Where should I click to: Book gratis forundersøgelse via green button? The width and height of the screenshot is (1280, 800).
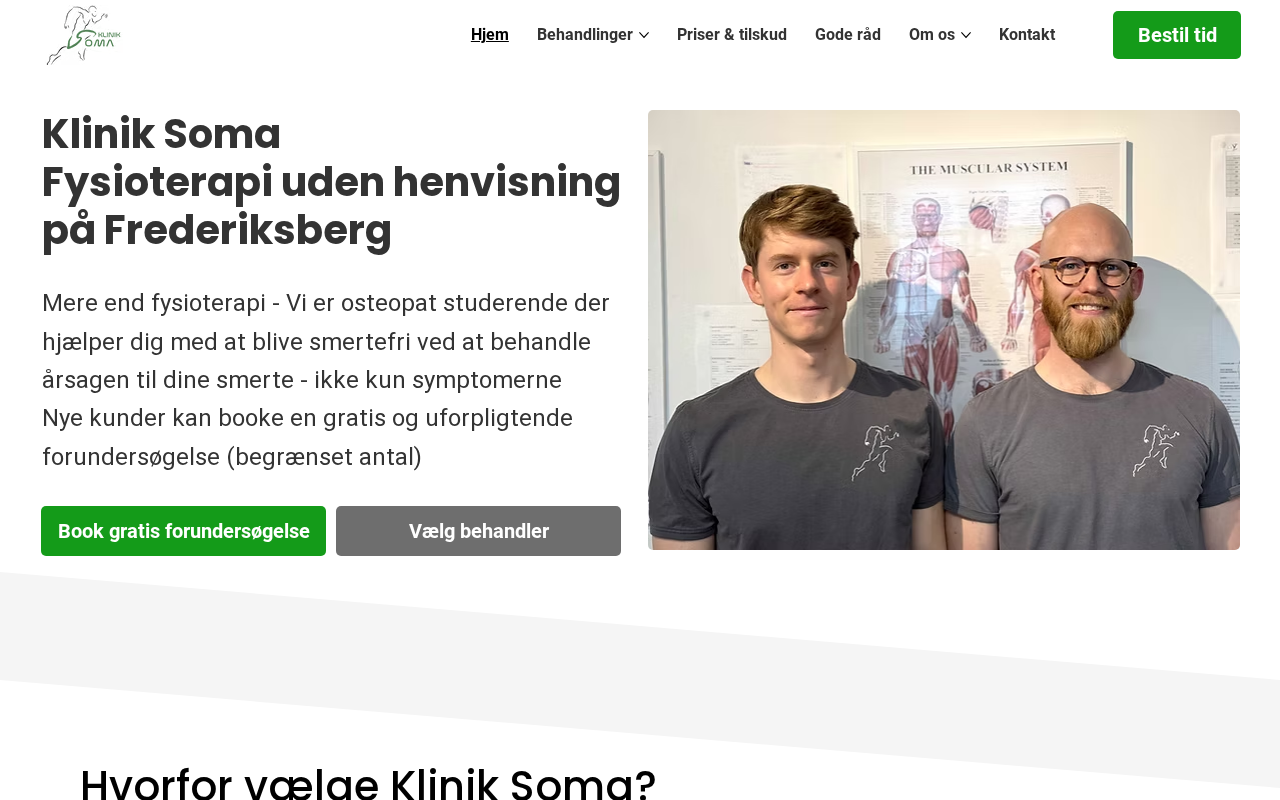(x=184, y=531)
